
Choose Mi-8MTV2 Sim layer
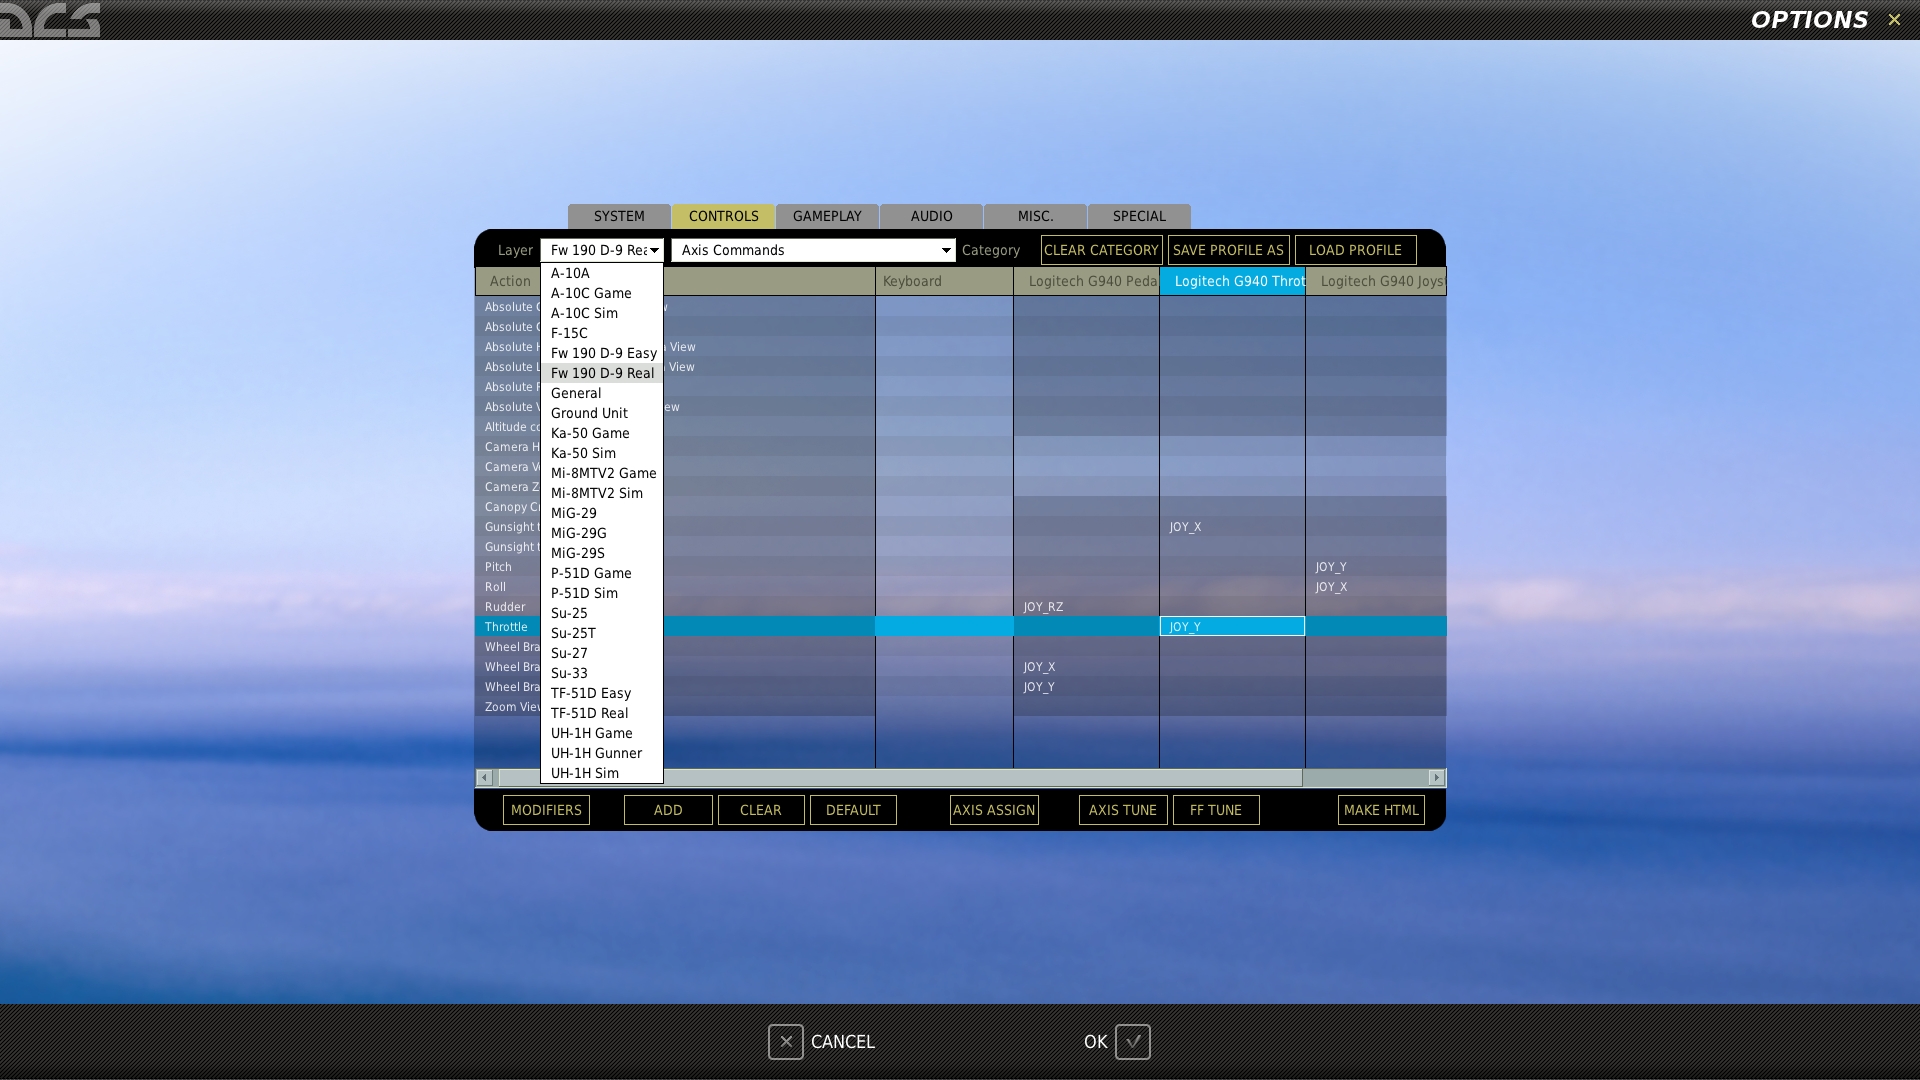point(602,493)
